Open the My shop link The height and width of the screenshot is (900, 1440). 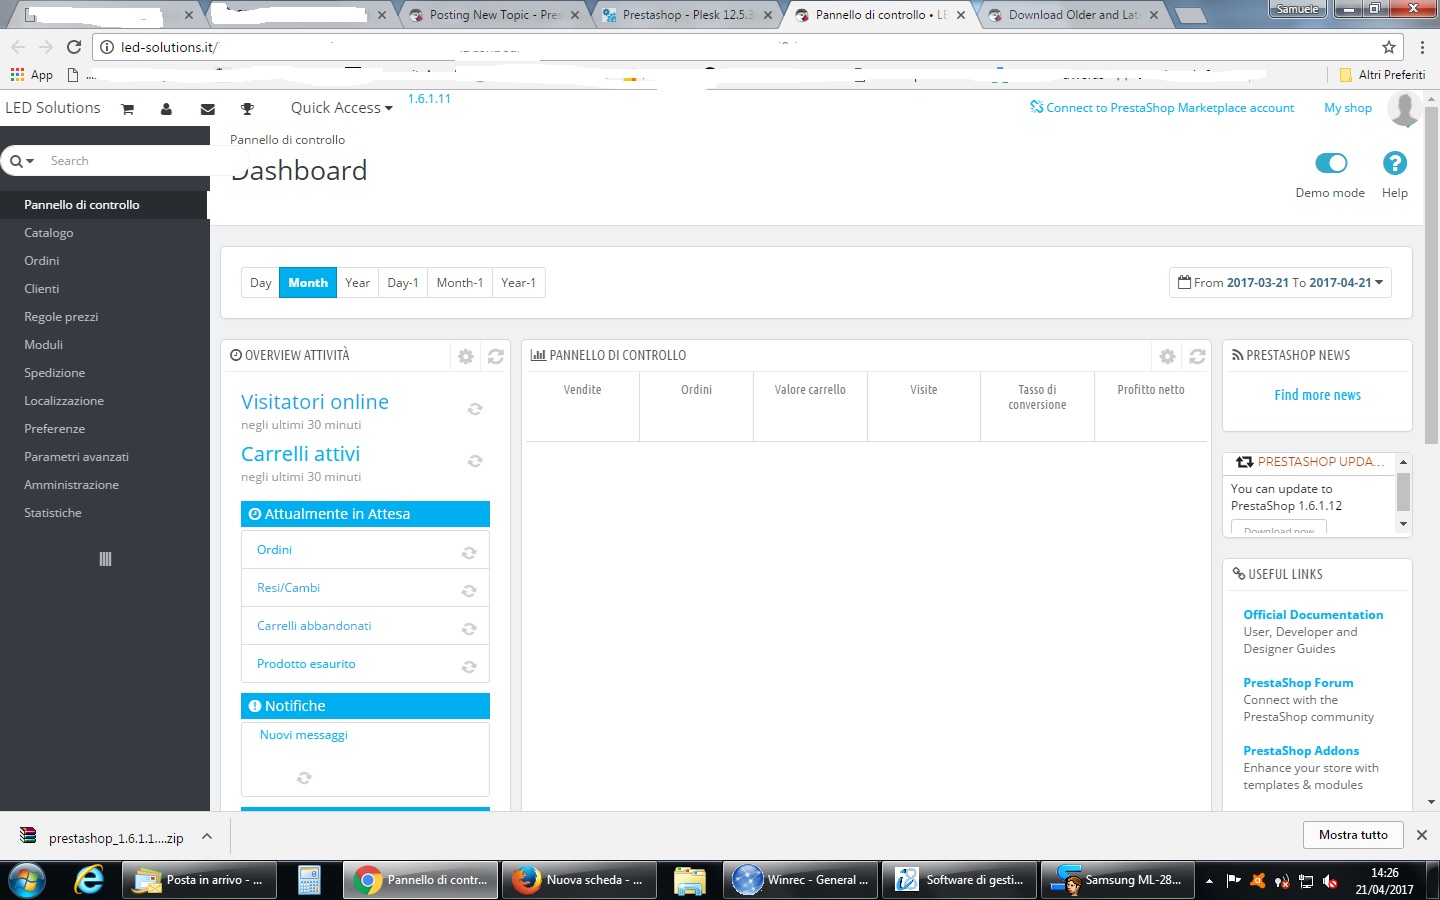(x=1348, y=108)
